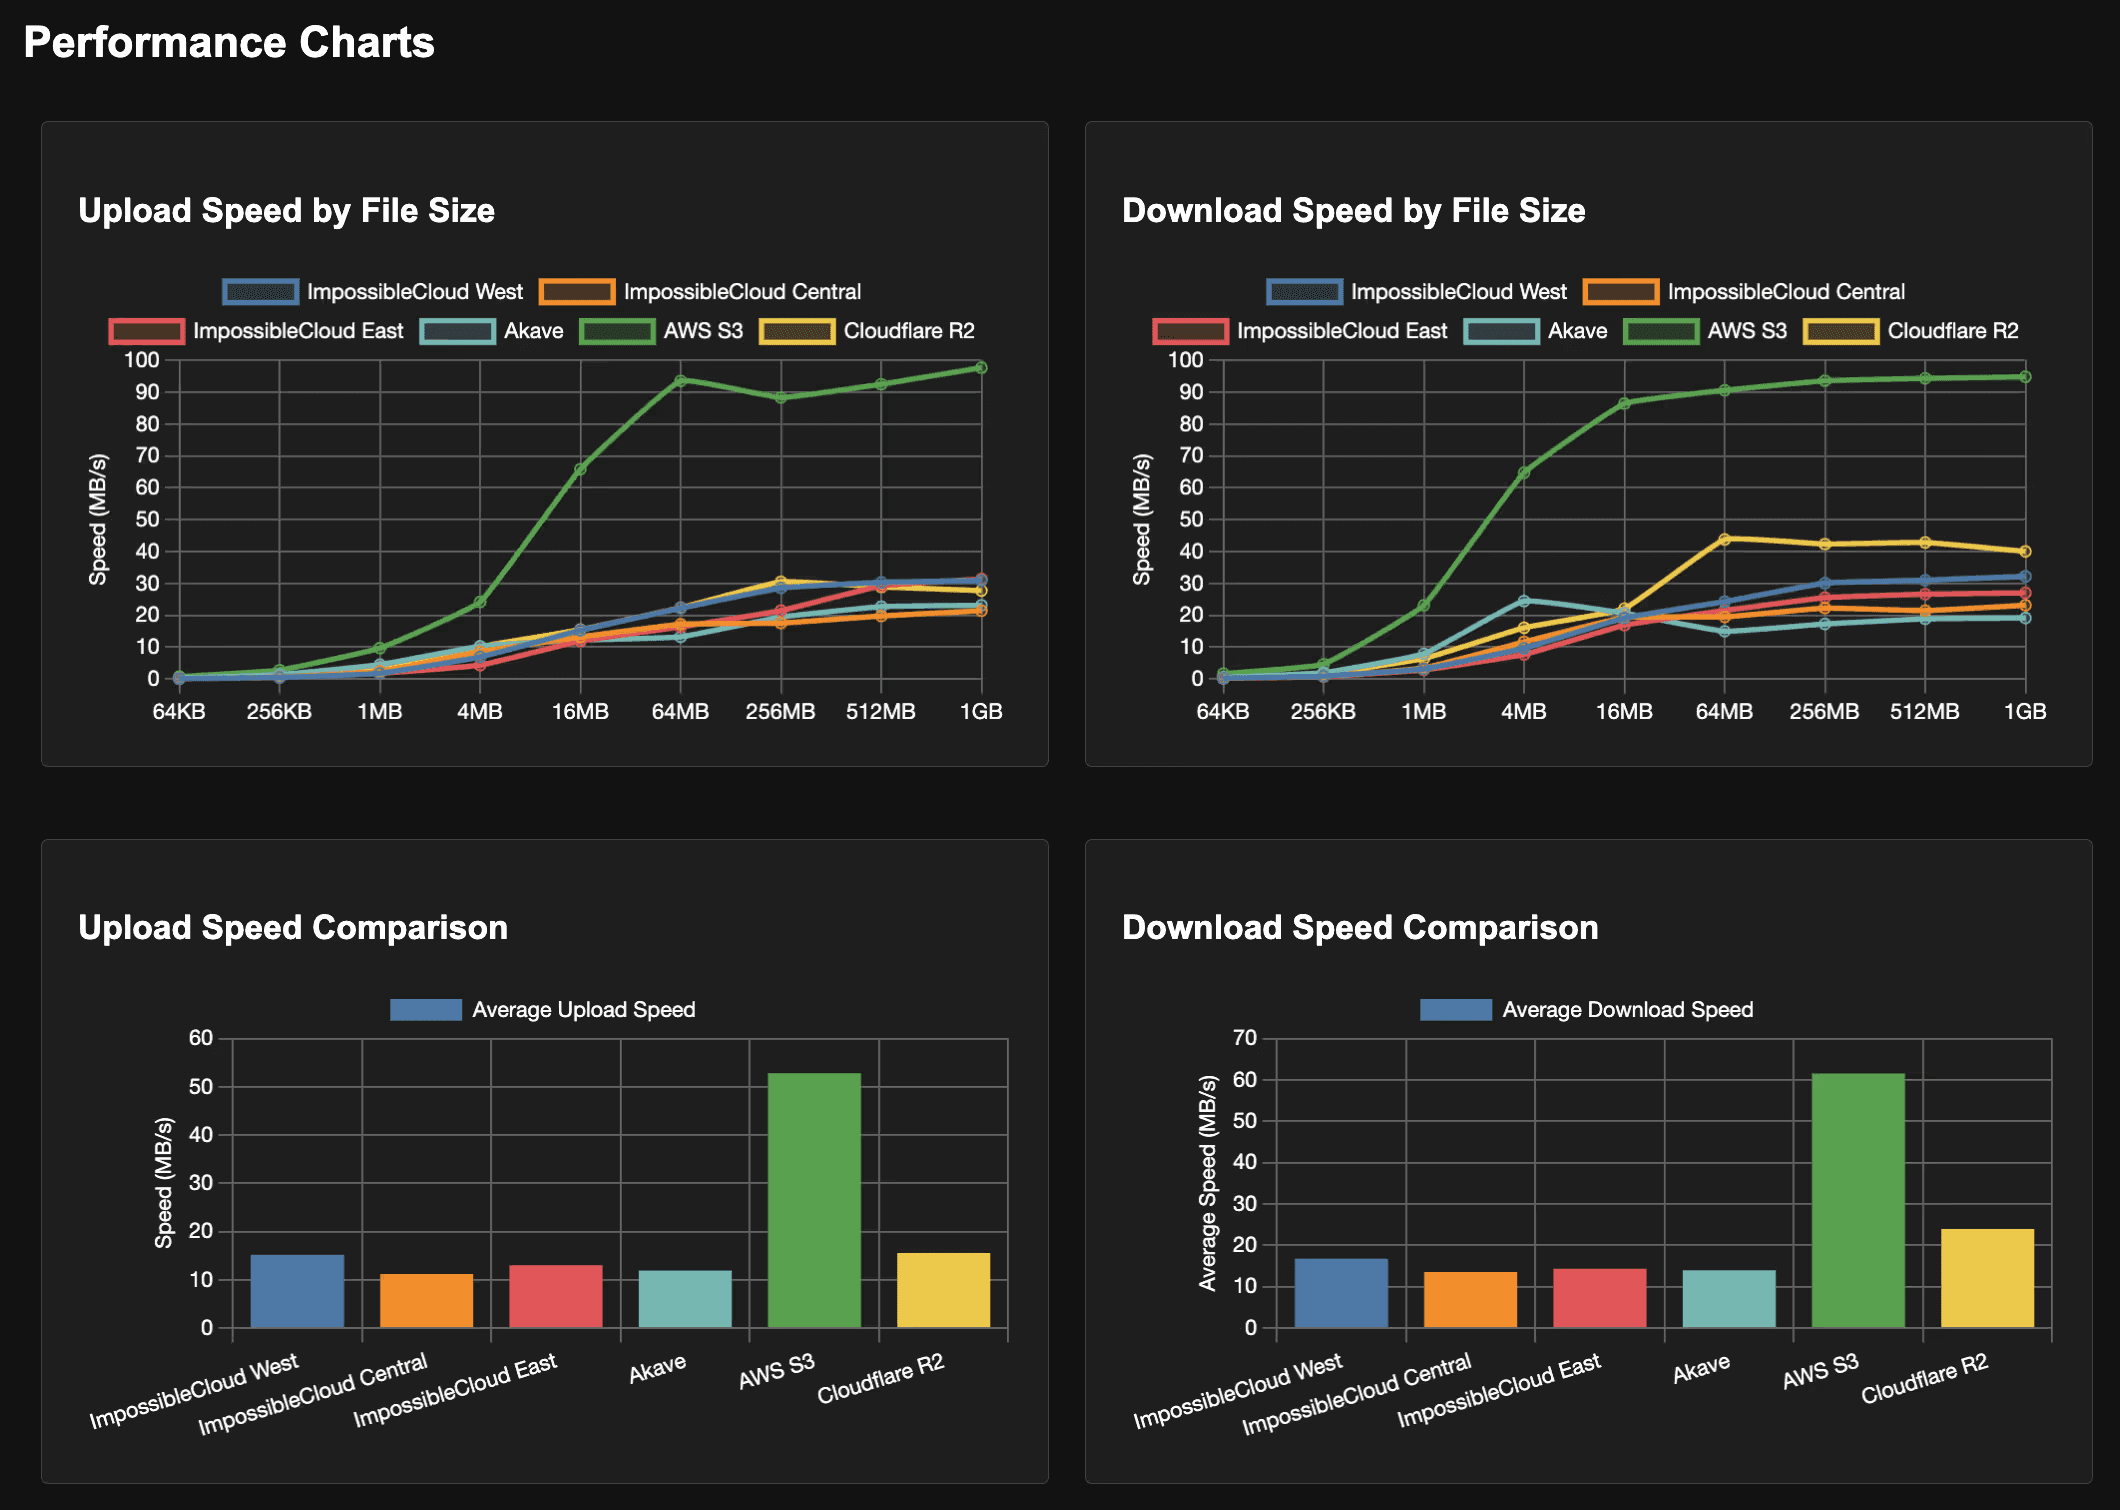Click Cloudflare R2 upload data point at 256MB
2120x1510 pixels.
pyautogui.click(x=781, y=581)
